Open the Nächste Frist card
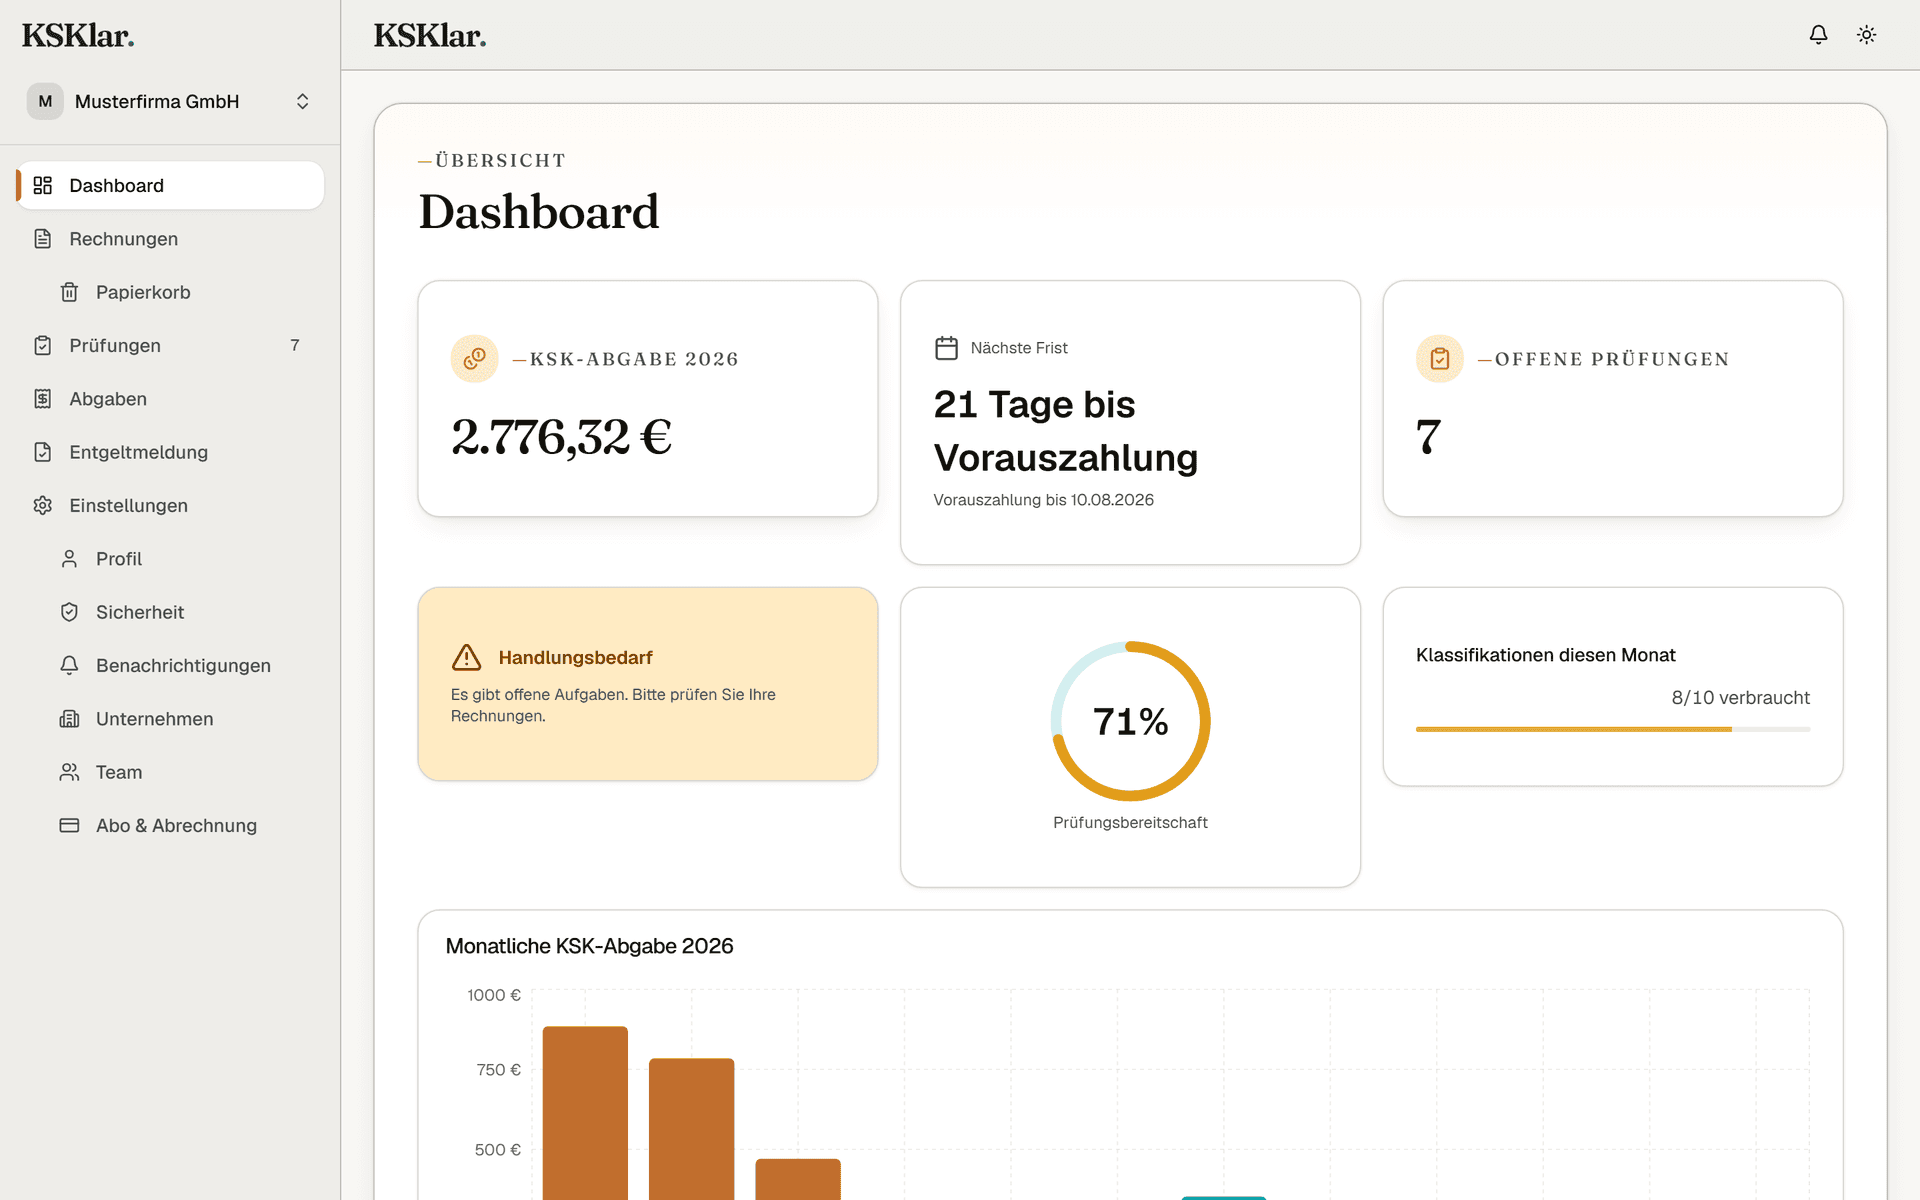 [x=1130, y=423]
